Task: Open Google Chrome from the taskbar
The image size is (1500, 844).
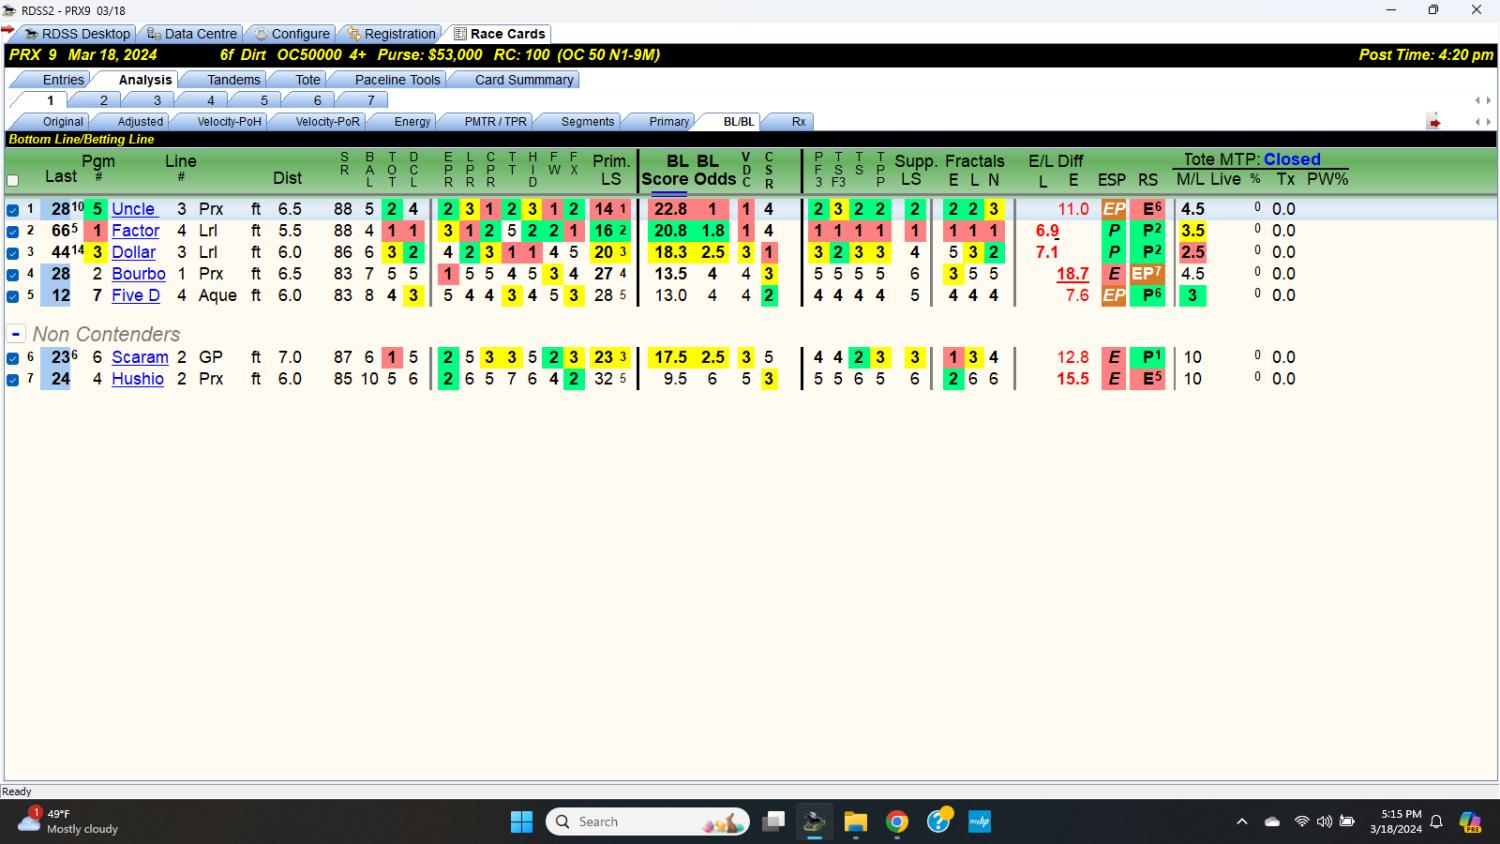Action: point(897,822)
